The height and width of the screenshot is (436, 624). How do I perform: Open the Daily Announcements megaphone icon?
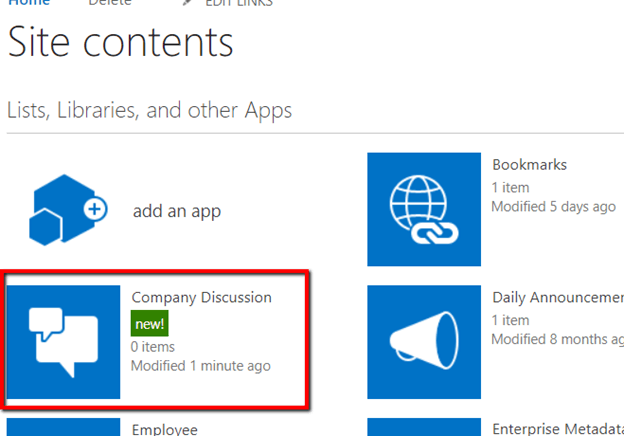click(424, 342)
